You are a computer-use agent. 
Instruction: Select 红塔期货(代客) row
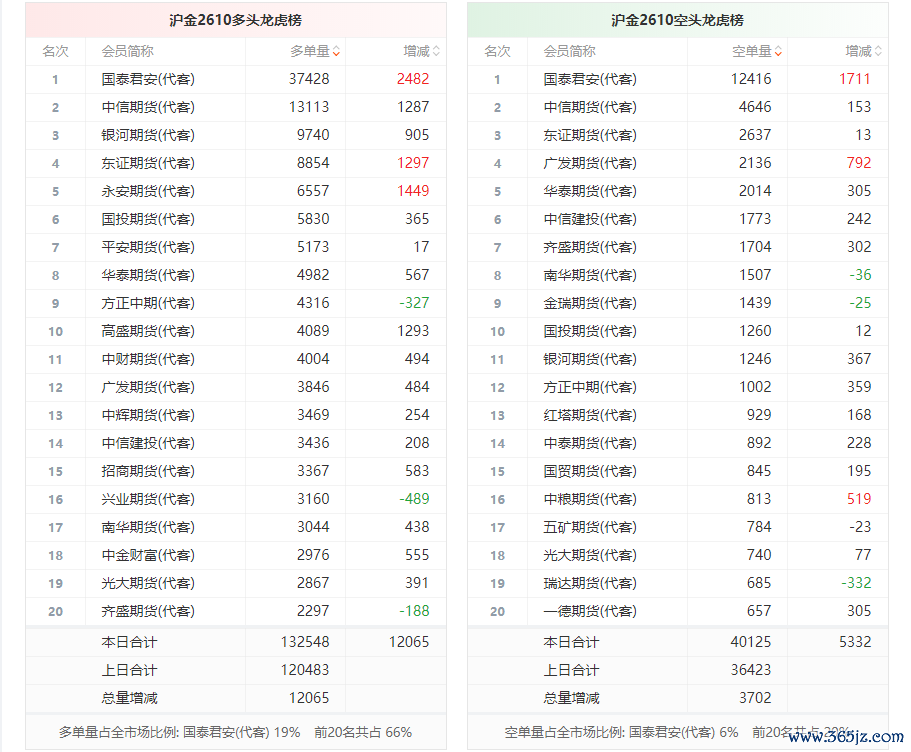[x=678, y=416]
